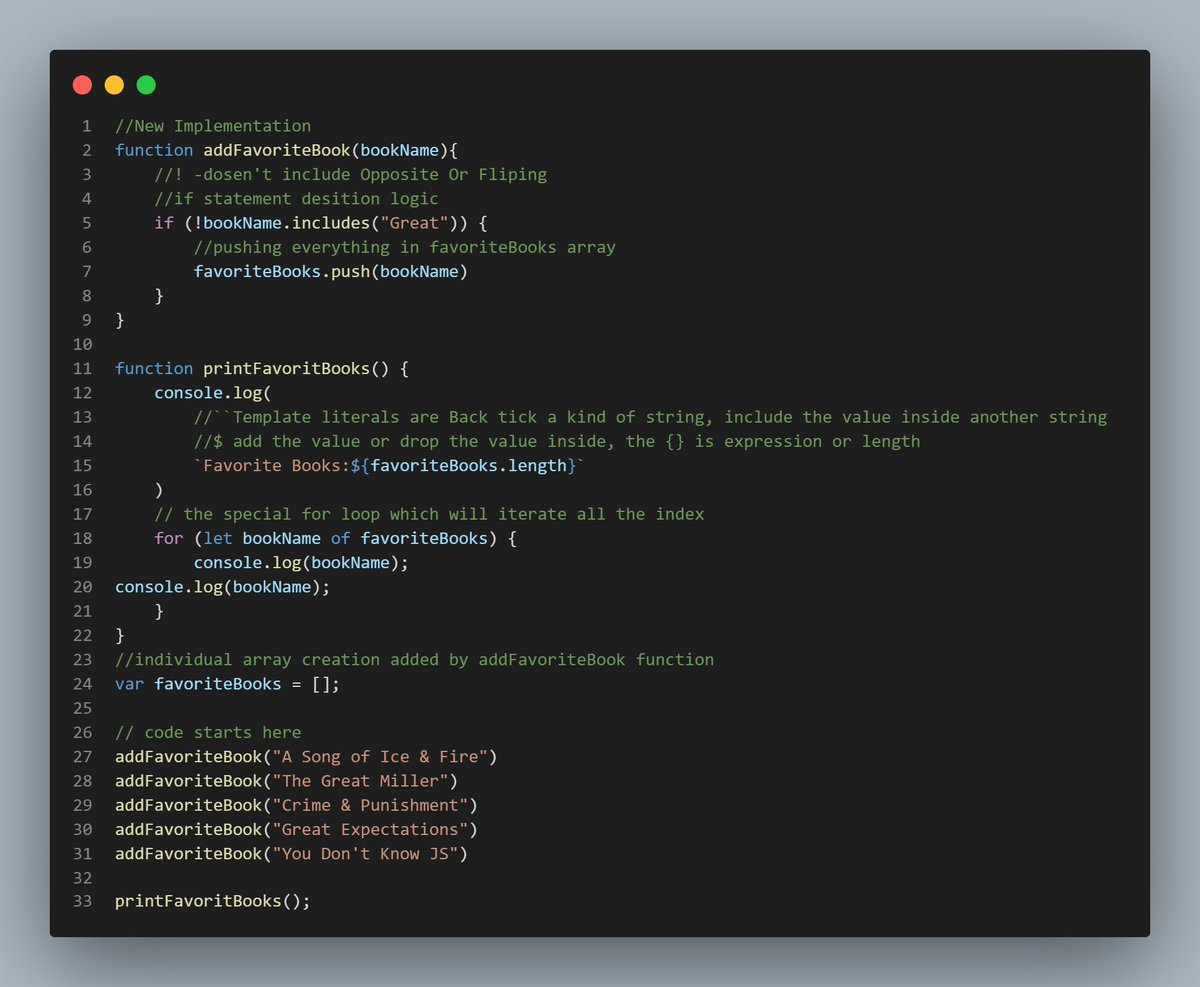The image size is (1200, 987).
Task: Click line number 32 in the gutter
Action: 82,878
